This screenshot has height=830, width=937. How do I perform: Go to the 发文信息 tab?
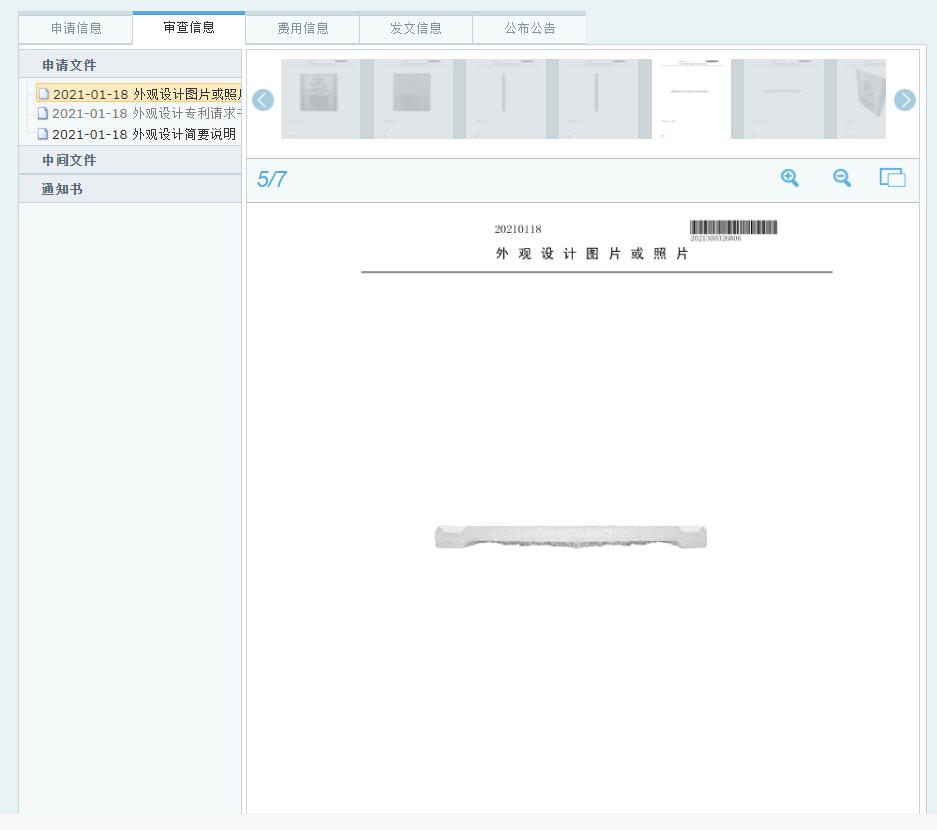(416, 28)
